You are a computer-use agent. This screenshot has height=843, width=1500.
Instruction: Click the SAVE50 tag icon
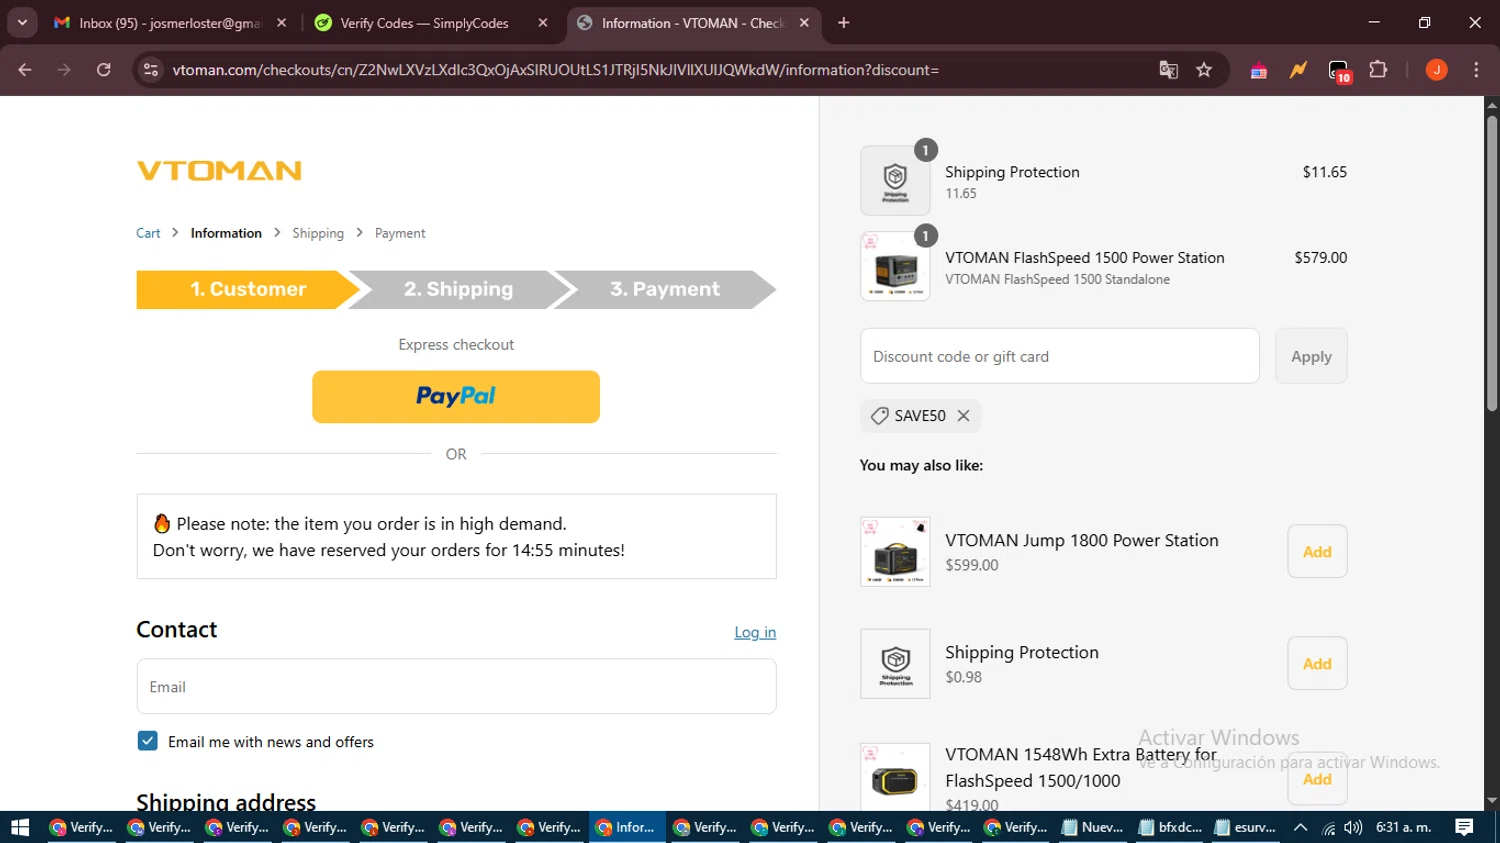[x=880, y=416]
